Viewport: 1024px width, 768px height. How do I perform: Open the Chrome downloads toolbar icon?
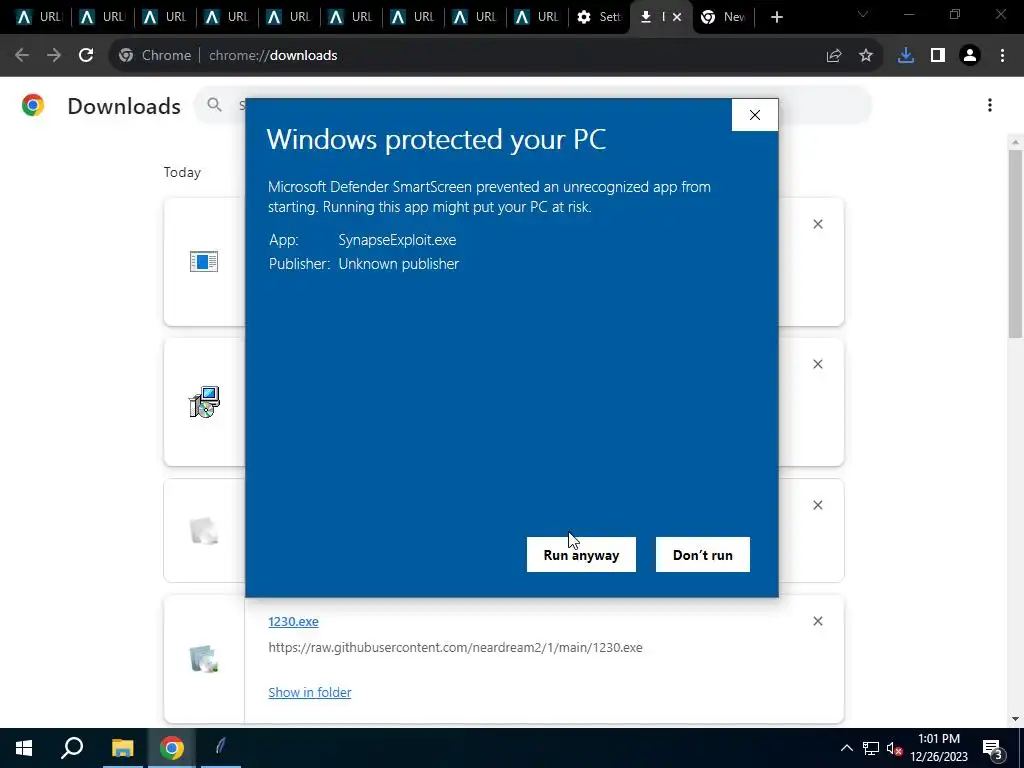point(906,56)
